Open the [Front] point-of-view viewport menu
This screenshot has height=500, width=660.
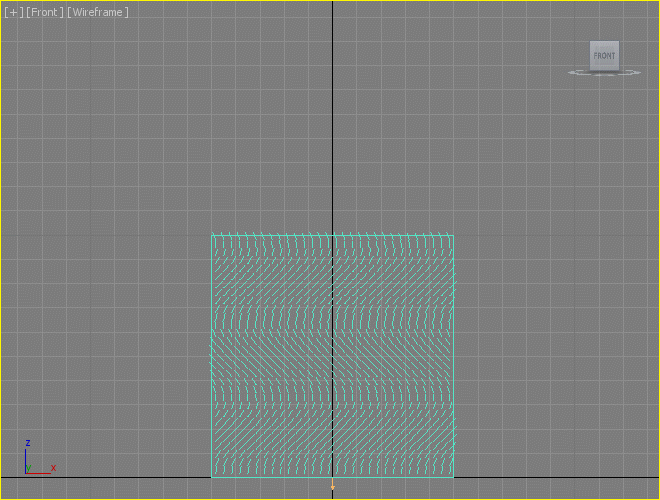coord(45,12)
